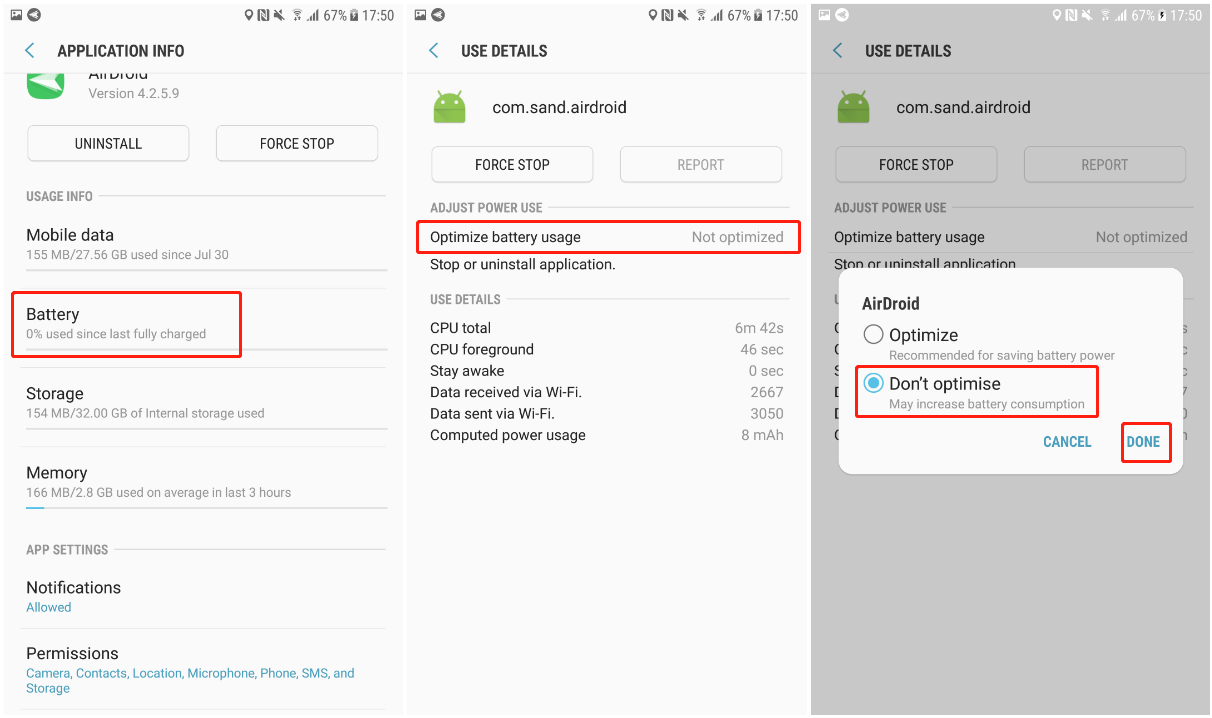Tap back arrow on Application Info screen

click(30, 51)
